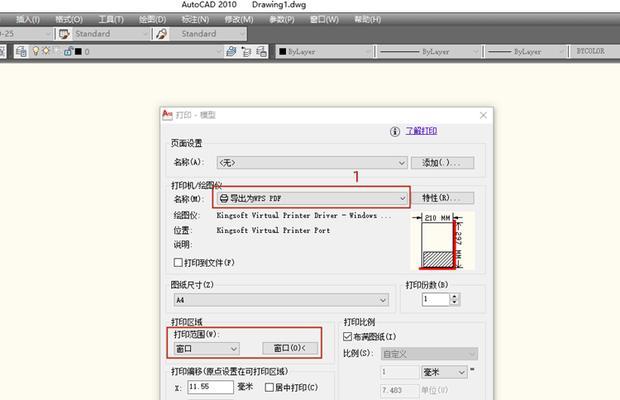This screenshot has width=620, height=400.
Task: Open the ByLayer lineweight dropdown
Action: (526, 51)
